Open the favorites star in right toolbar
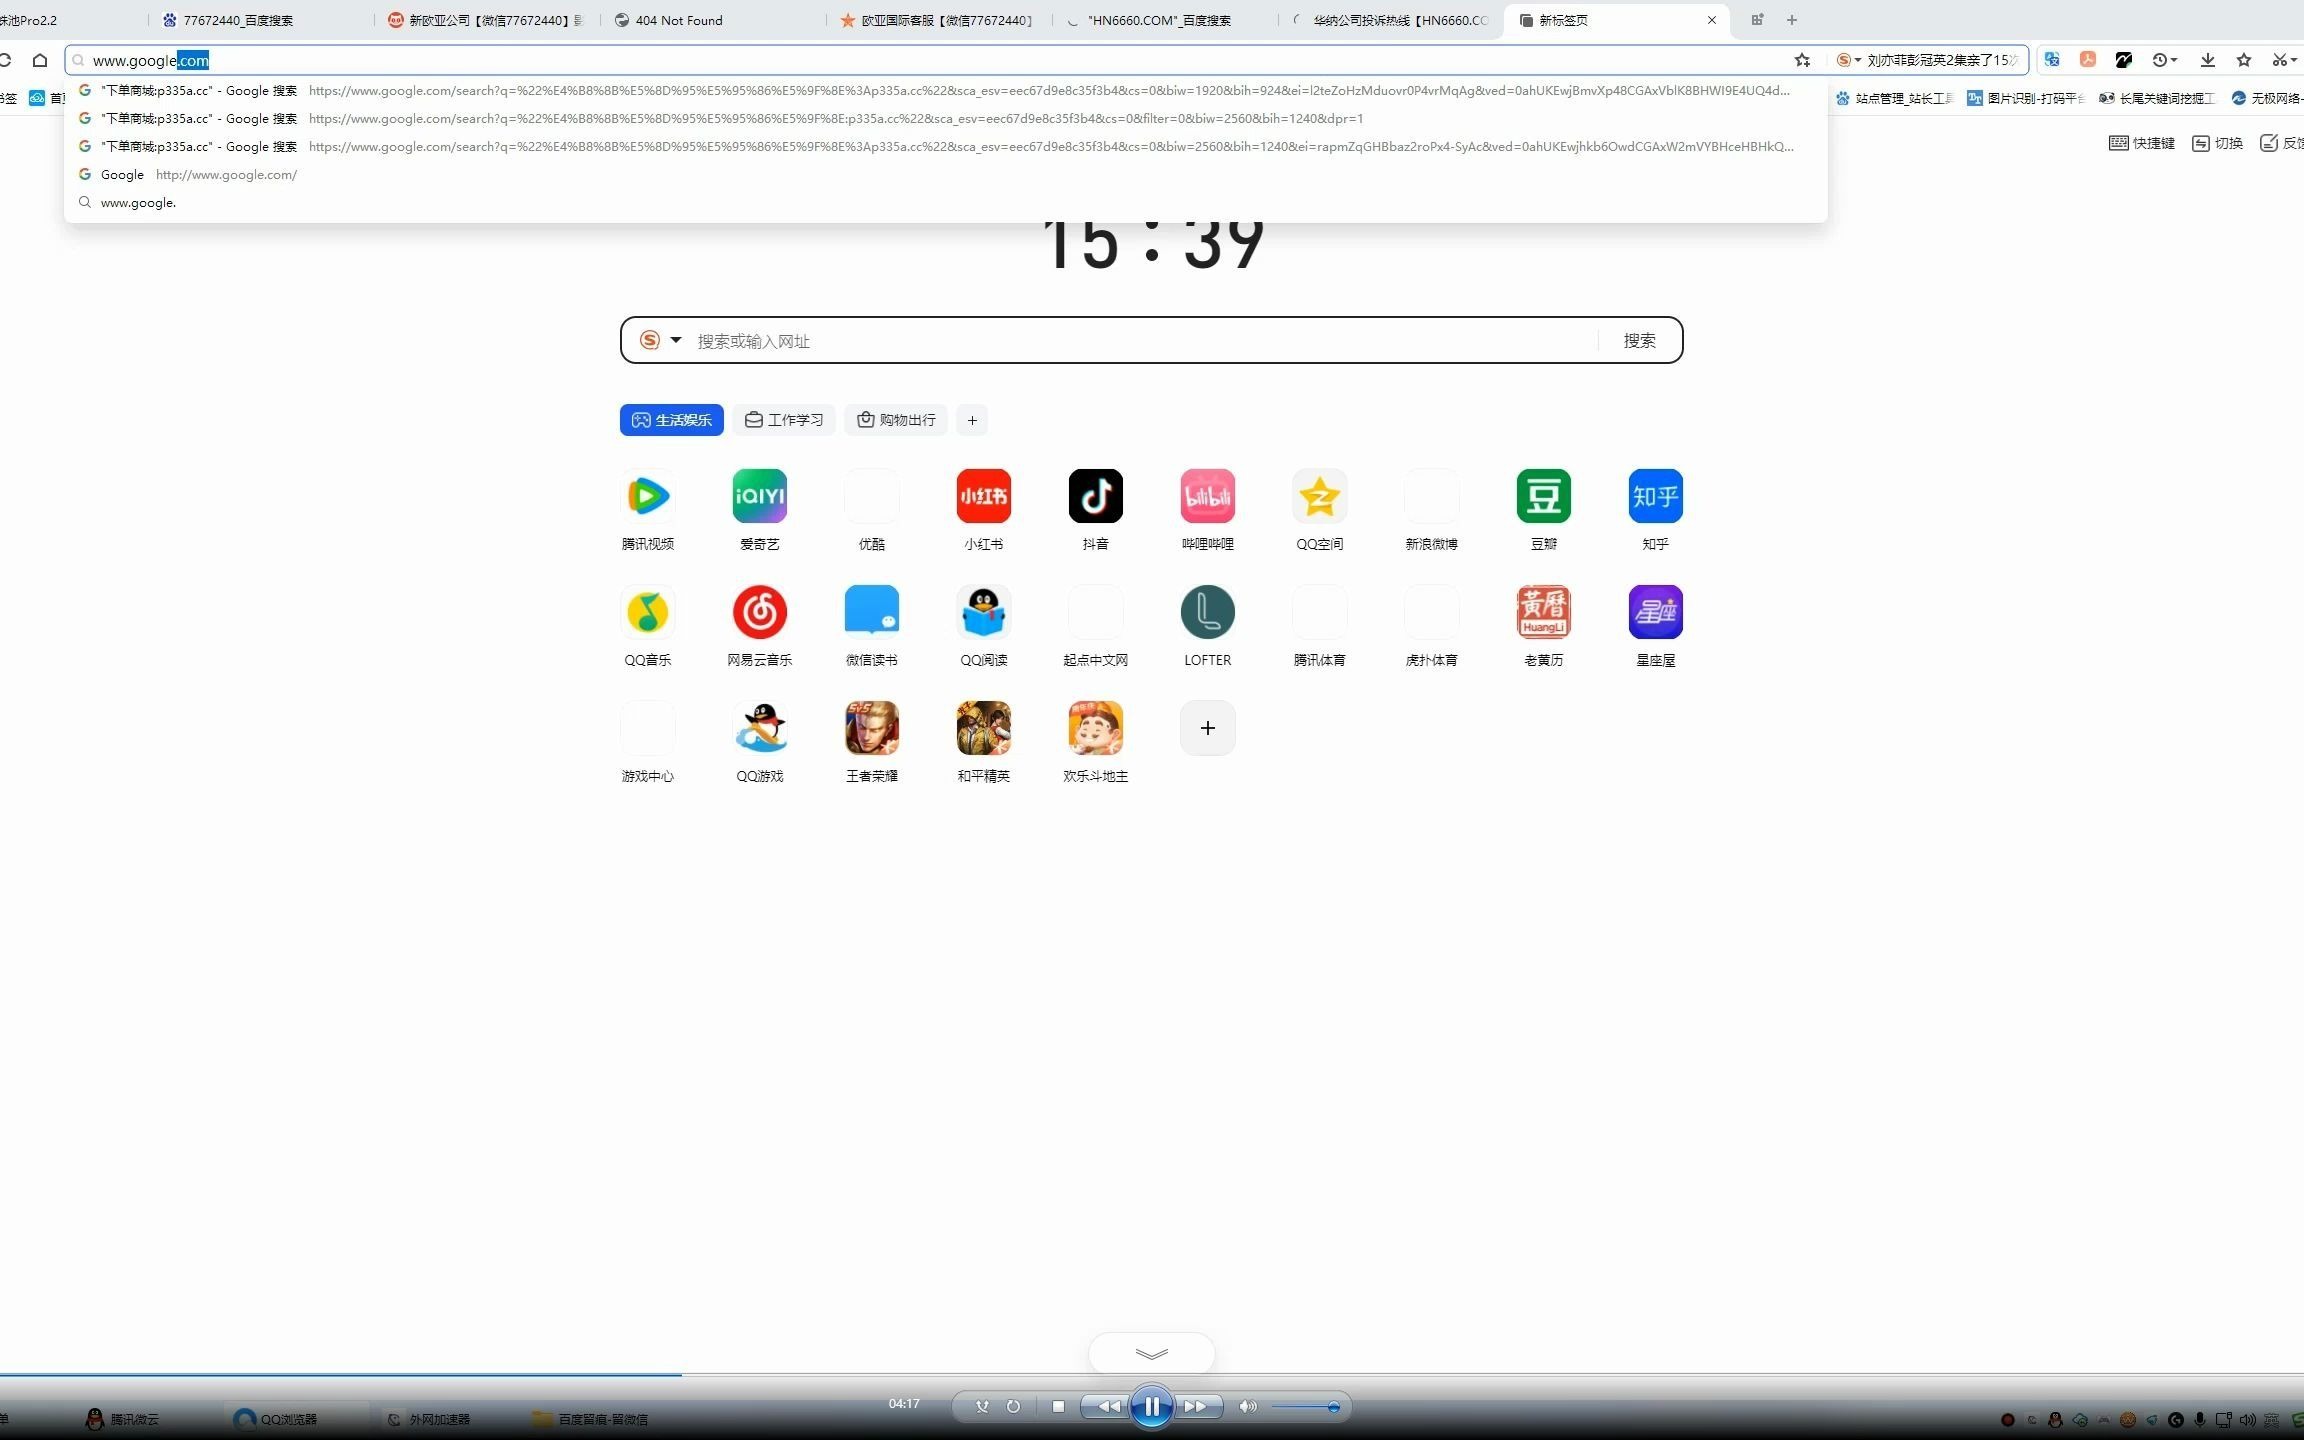The width and height of the screenshot is (2304, 1440). 2244,60
